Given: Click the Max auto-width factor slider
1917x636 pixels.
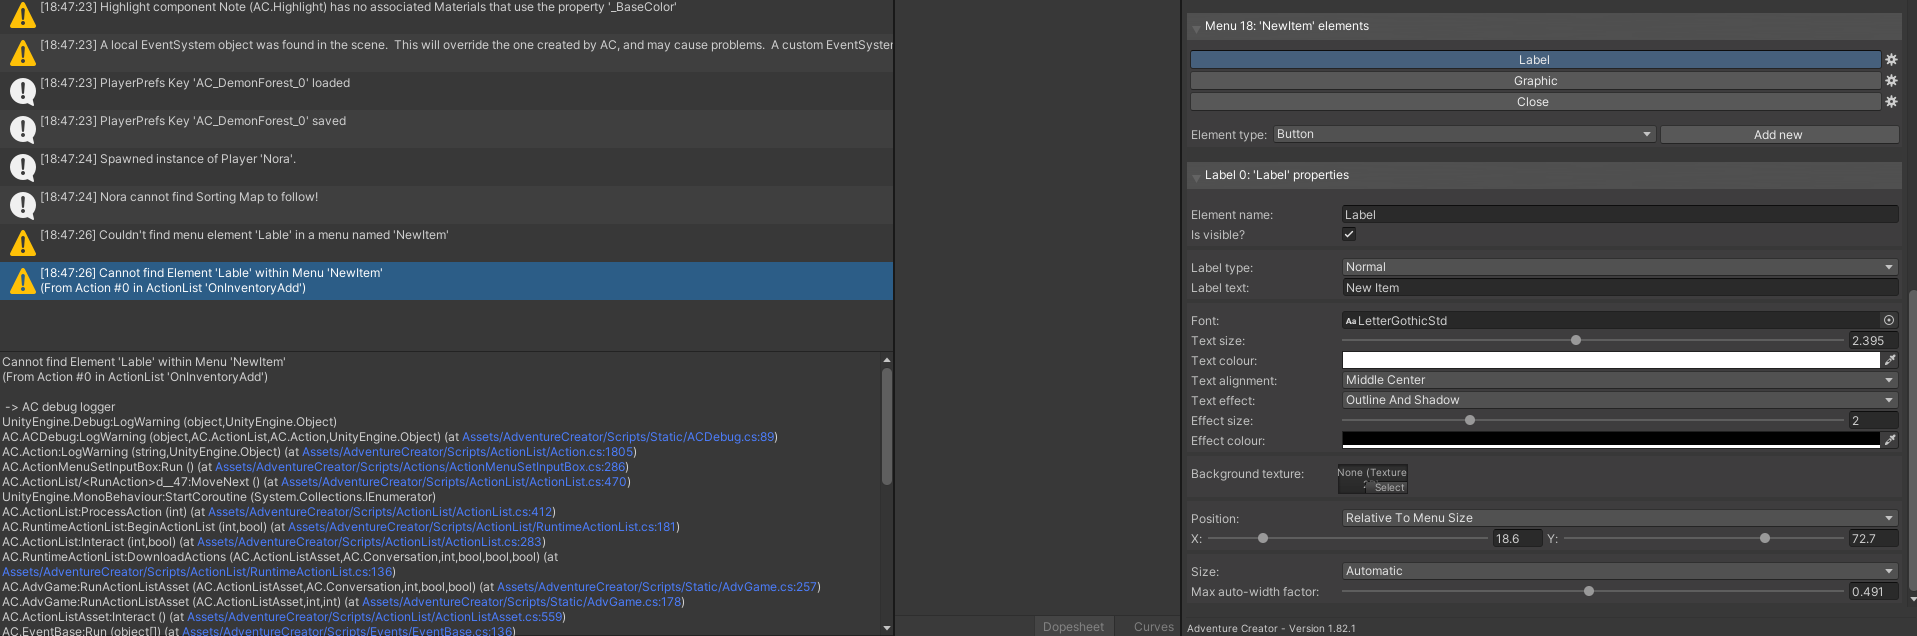Looking at the screenshot, I should [1592, 592].
